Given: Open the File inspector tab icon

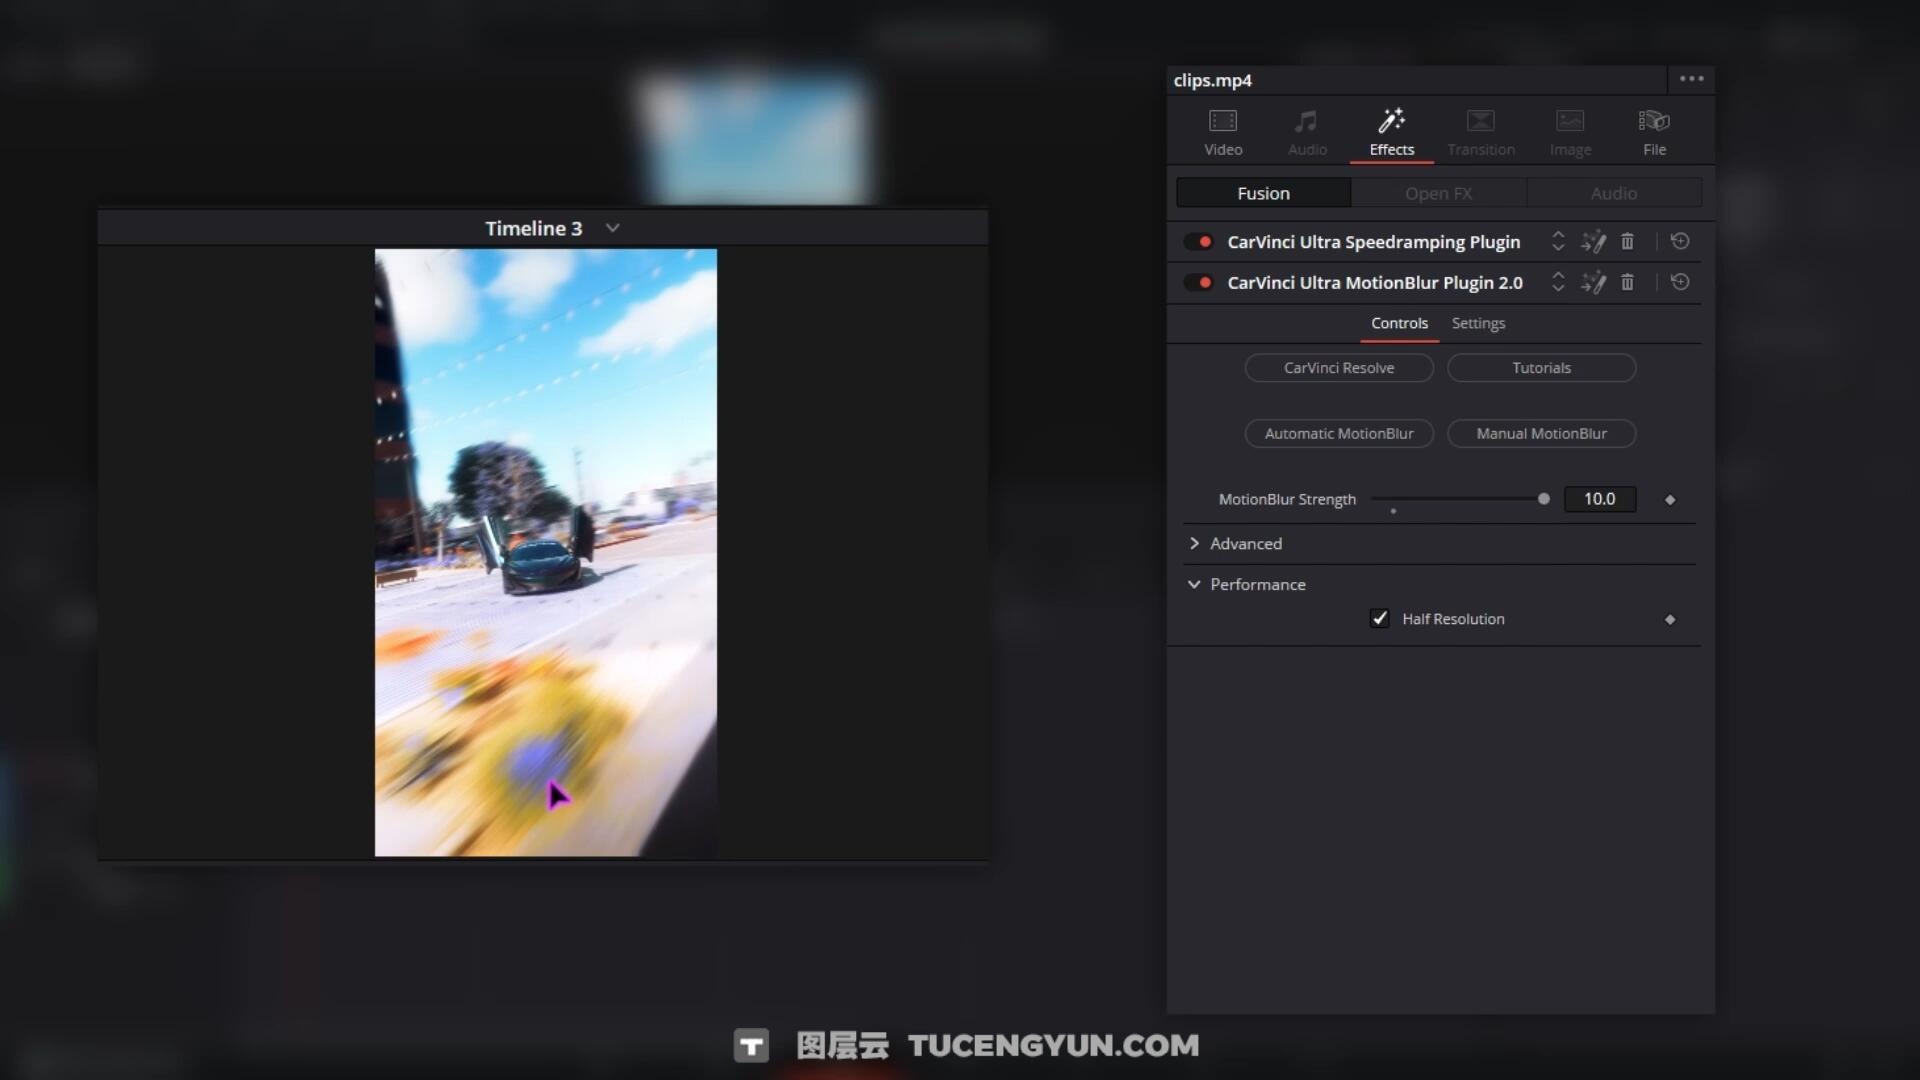Looking at the screenshot, I should click(1654, 122).
